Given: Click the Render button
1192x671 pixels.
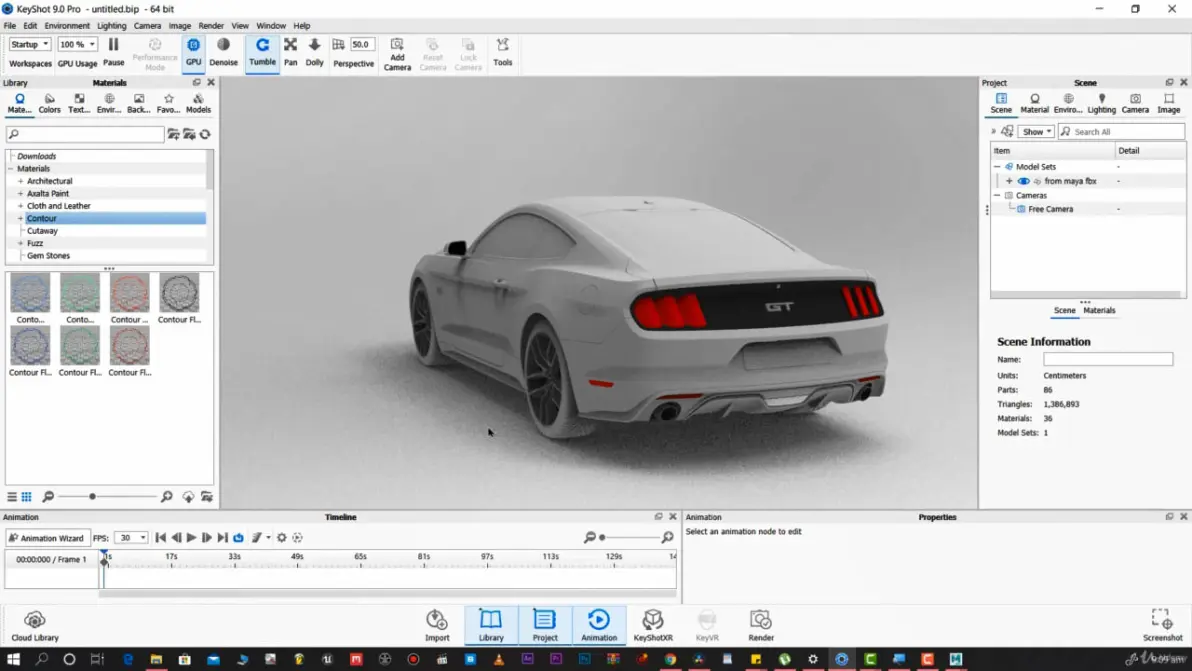Looking at the screenshot, I should 761,626.
